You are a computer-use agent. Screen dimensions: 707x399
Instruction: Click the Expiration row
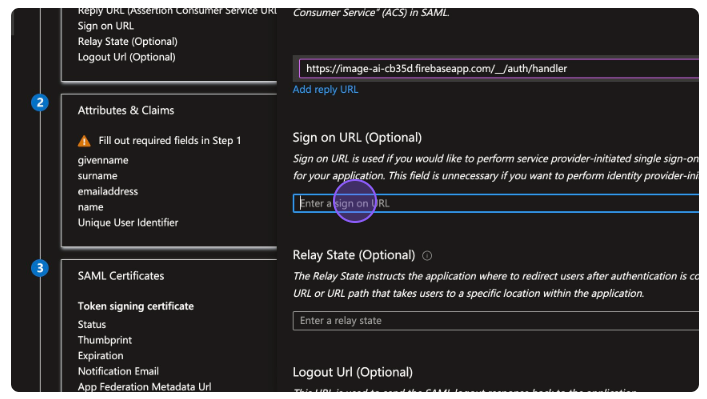(101, 356)
